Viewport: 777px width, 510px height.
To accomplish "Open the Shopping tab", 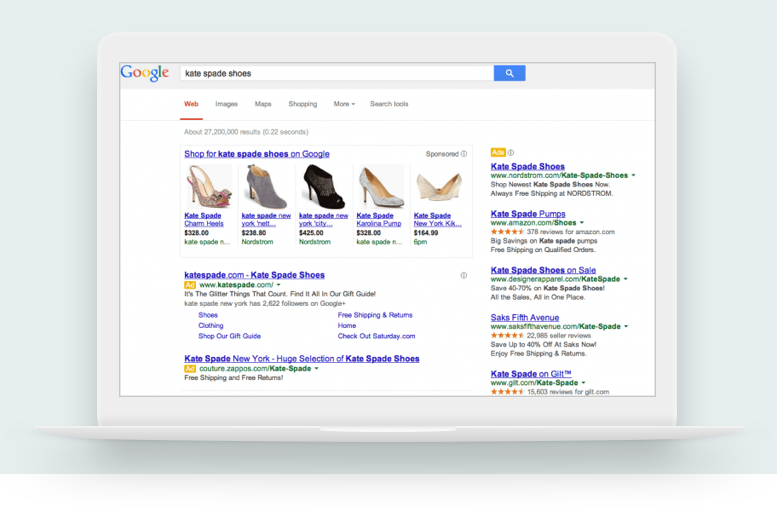I will tap(303, 104).
